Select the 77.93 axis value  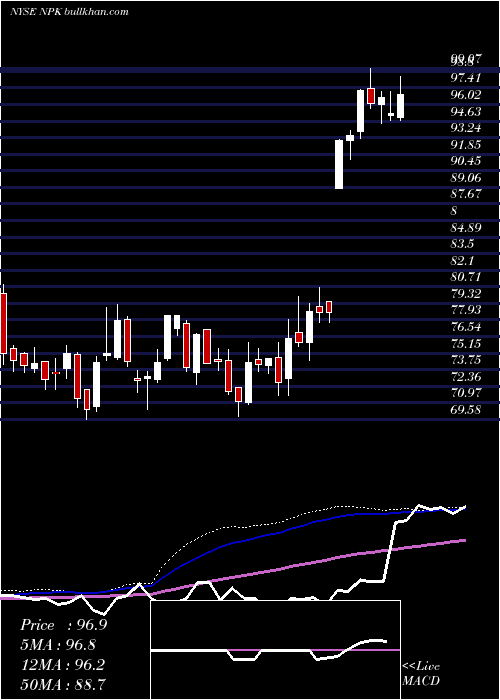point(466,310)
